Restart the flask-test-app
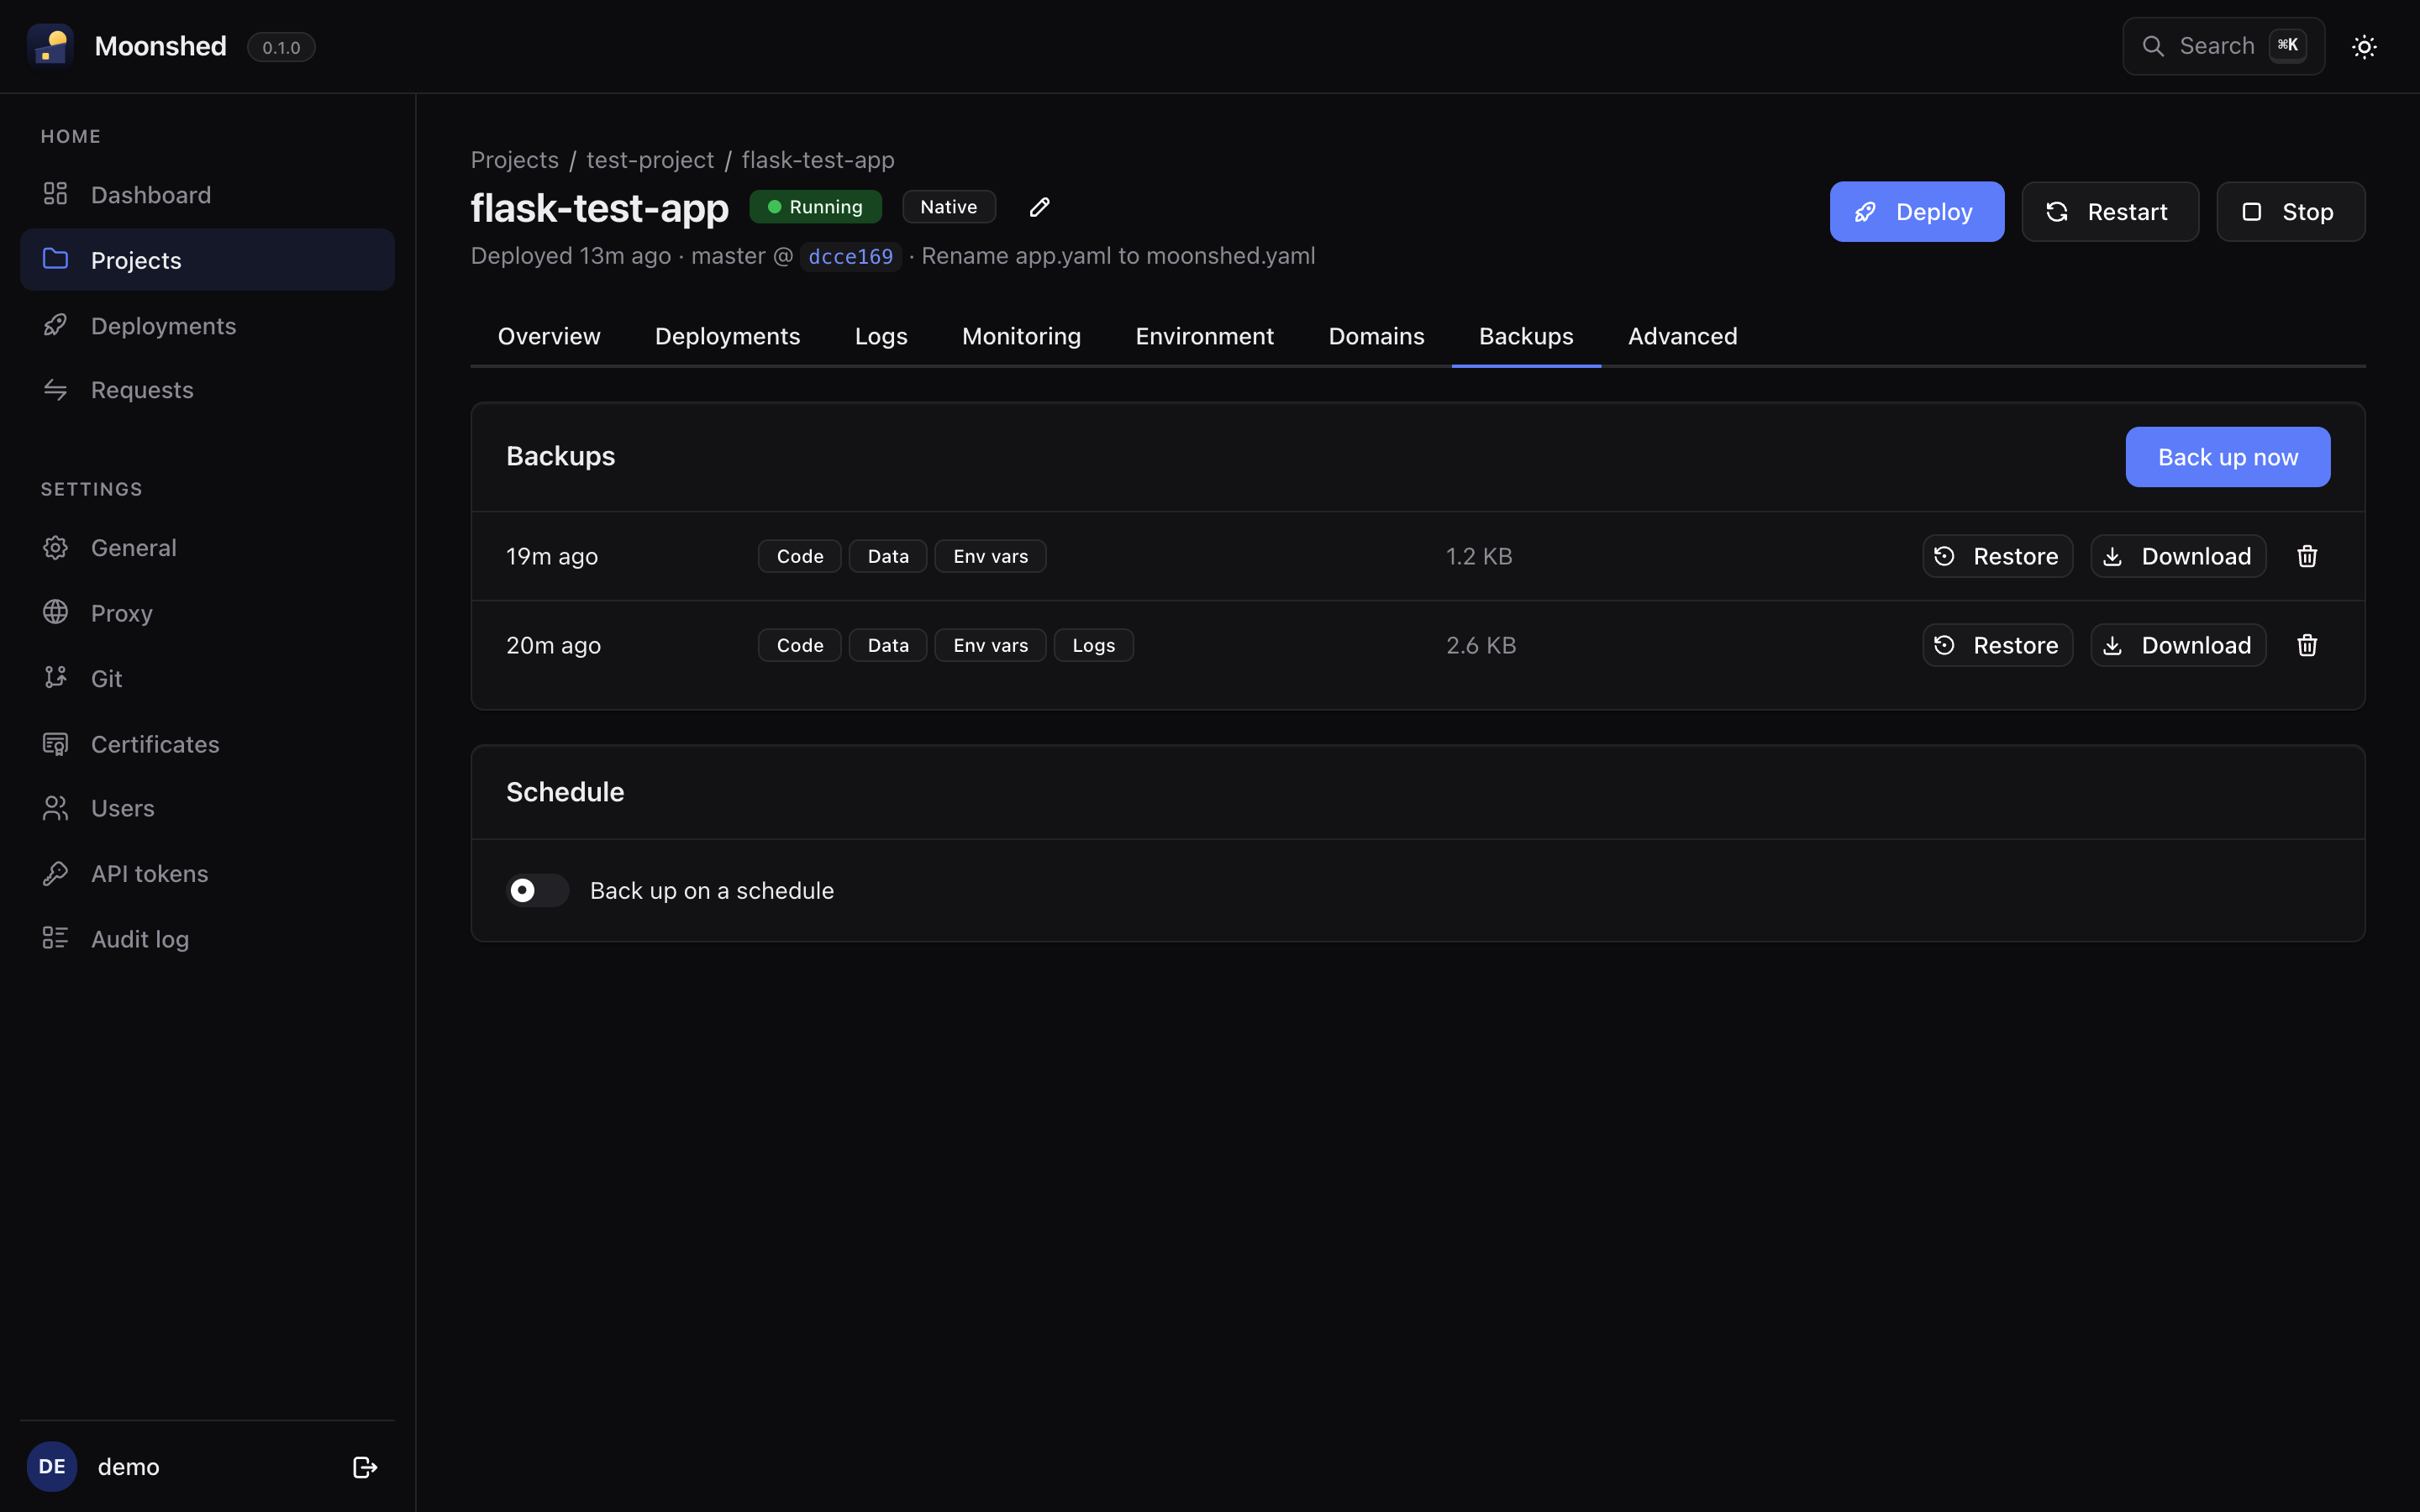This screenshot has width=2420, height=1512. click(2110, 212)
